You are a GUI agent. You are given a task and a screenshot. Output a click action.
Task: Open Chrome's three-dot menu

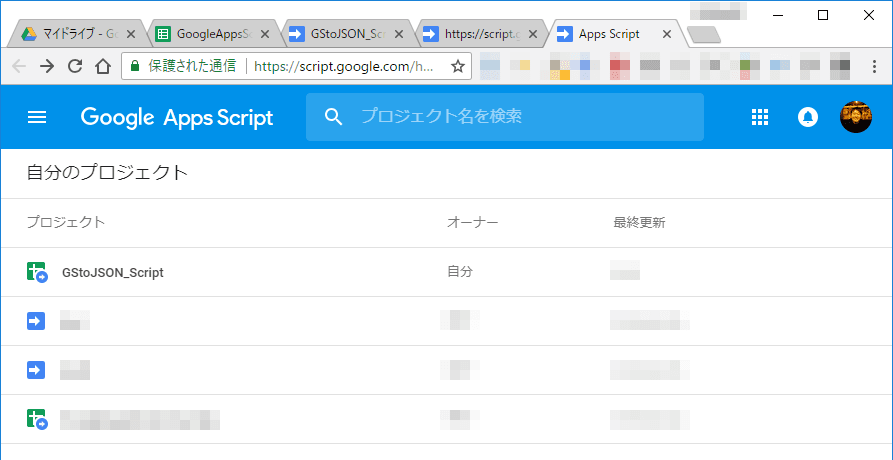click(875, 67)
